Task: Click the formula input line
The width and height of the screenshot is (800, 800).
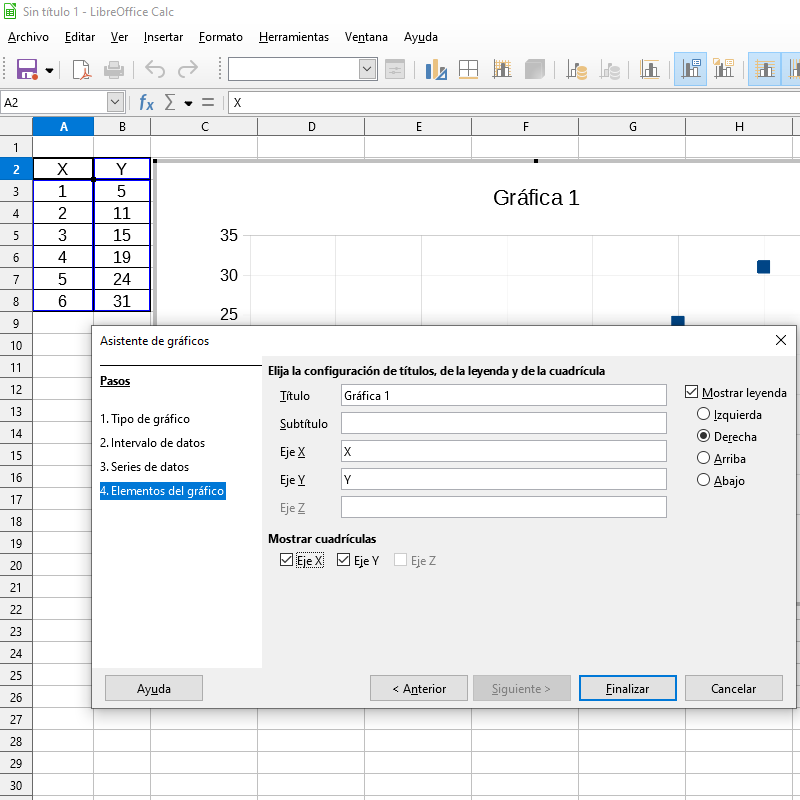Action: click(x=514, y=103)
